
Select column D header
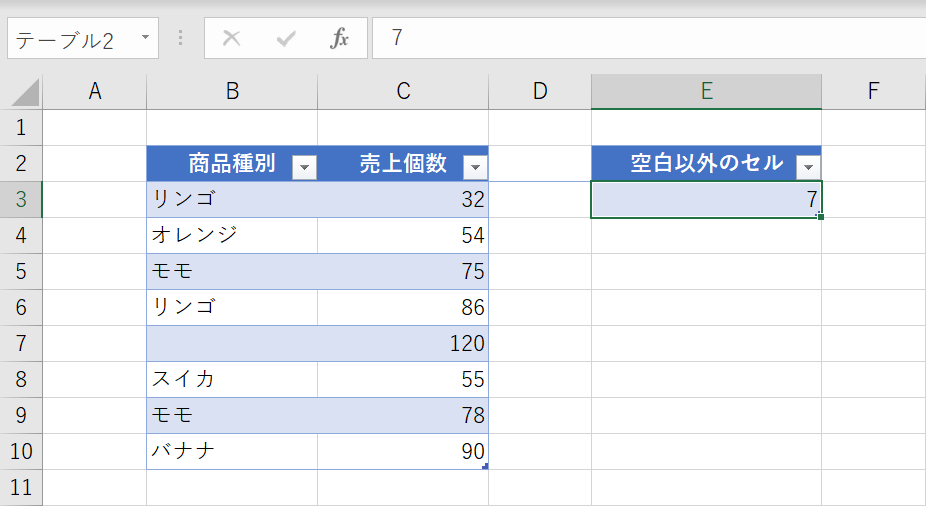point(540,92)
